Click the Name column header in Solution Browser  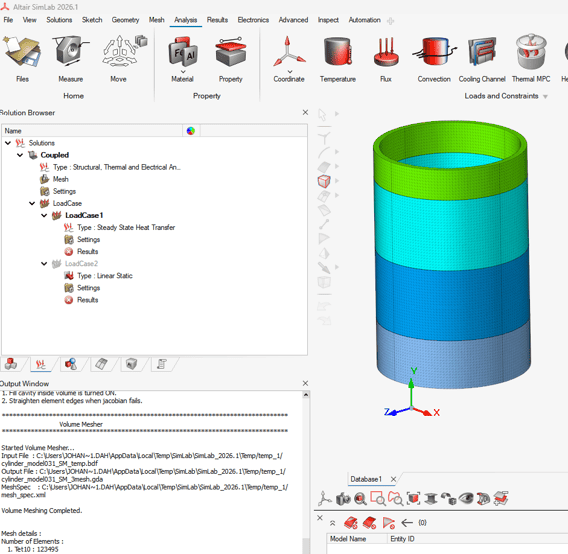[x=92, y=131]
